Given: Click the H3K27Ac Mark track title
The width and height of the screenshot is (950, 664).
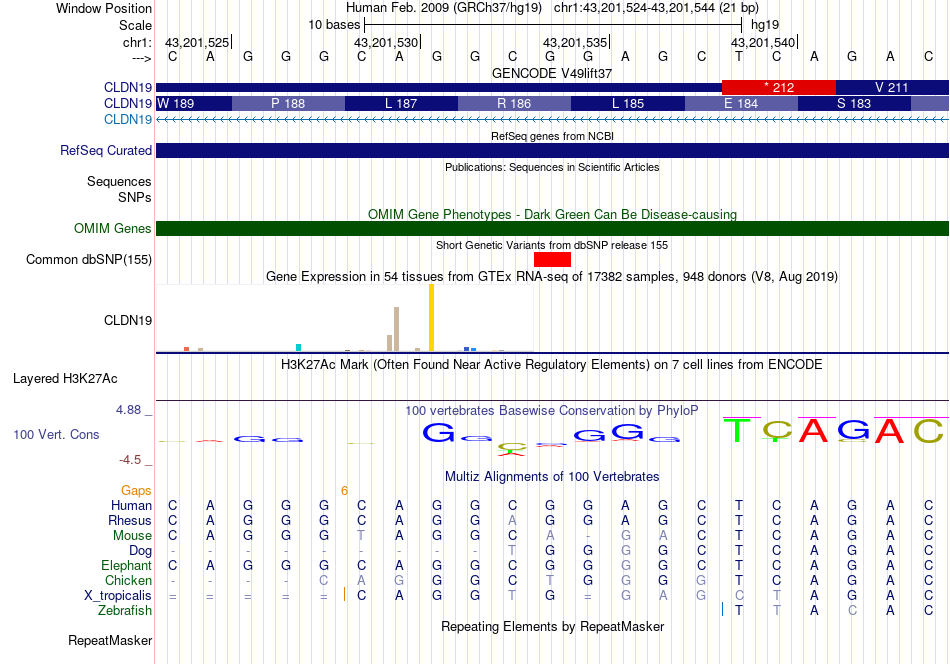Looking at the screenshot, I should (x=552, y=365).
